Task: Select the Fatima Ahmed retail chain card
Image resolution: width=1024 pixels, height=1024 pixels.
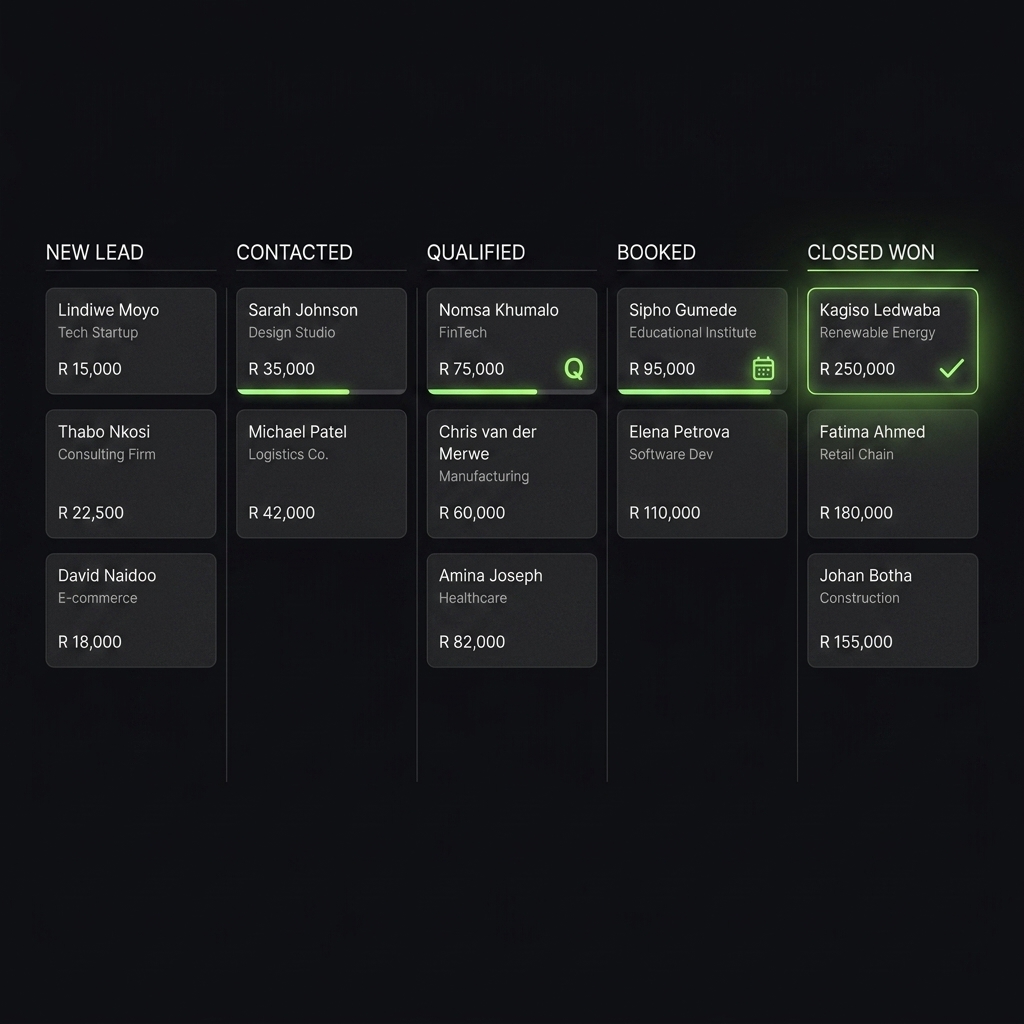Action: pyautogui.click(x=891, y=473)
